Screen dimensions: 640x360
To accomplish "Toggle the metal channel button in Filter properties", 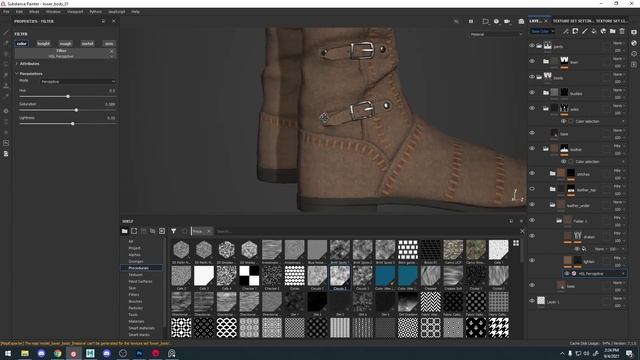I will (x=87, y=44).
